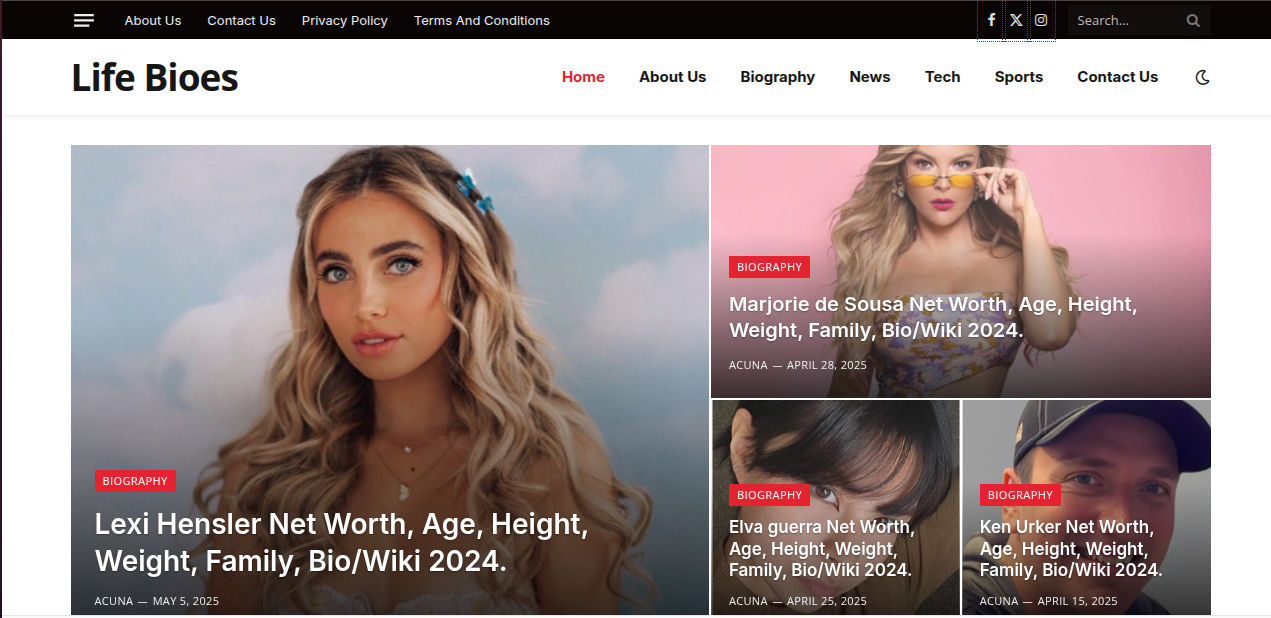Click the April 15, 2025 post date

coord(1078,601)
